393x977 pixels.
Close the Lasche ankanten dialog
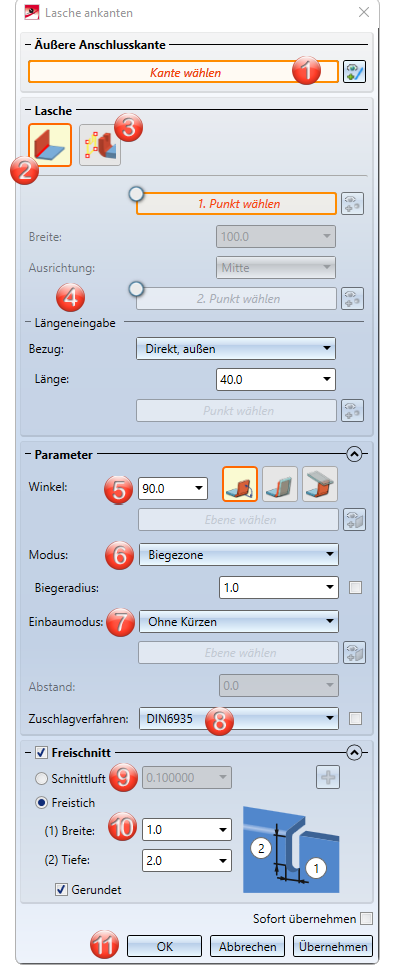365,12
